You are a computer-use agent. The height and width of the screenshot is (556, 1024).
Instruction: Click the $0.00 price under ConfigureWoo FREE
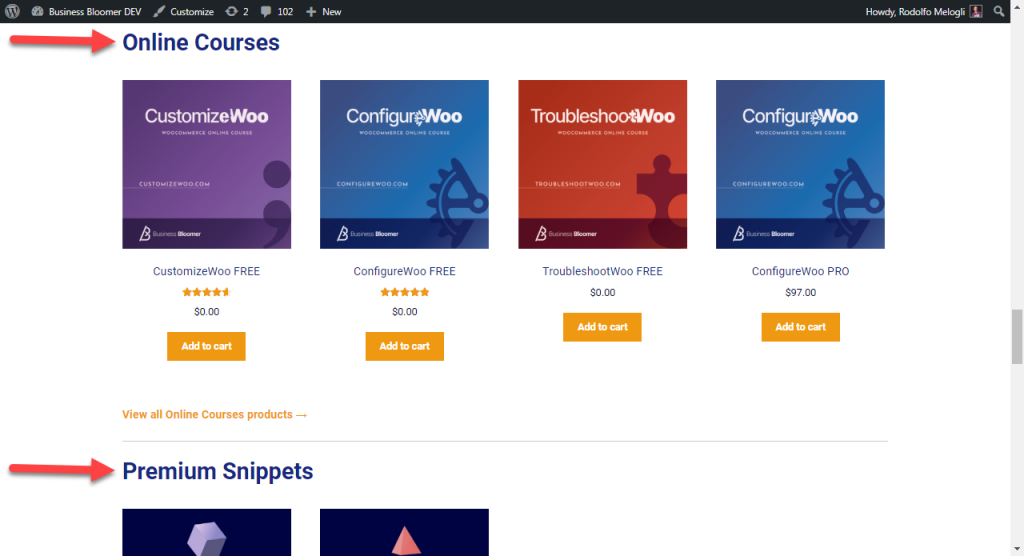(404, 312)
